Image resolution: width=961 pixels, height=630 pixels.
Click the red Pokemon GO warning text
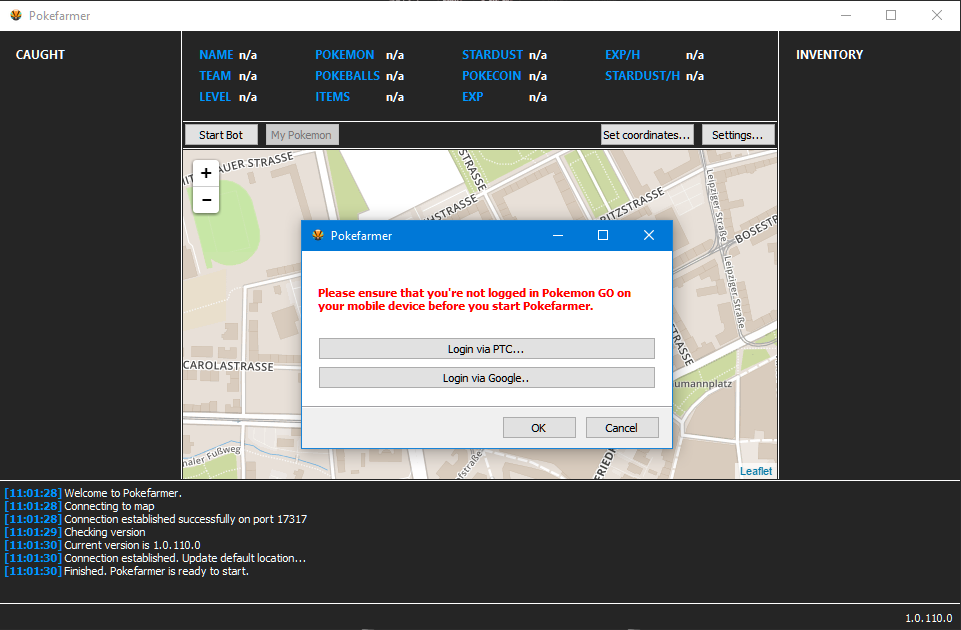474,299
